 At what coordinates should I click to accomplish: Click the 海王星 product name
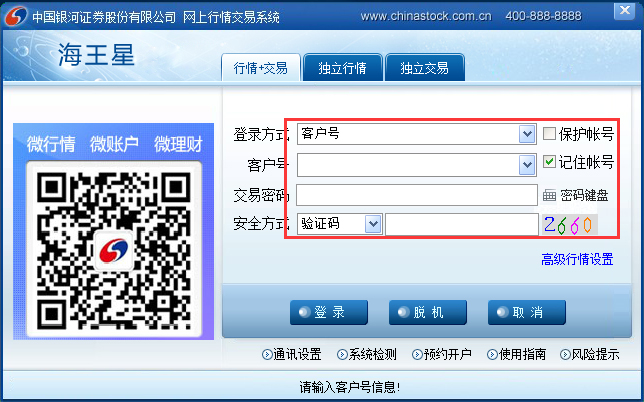coord(96,55)
